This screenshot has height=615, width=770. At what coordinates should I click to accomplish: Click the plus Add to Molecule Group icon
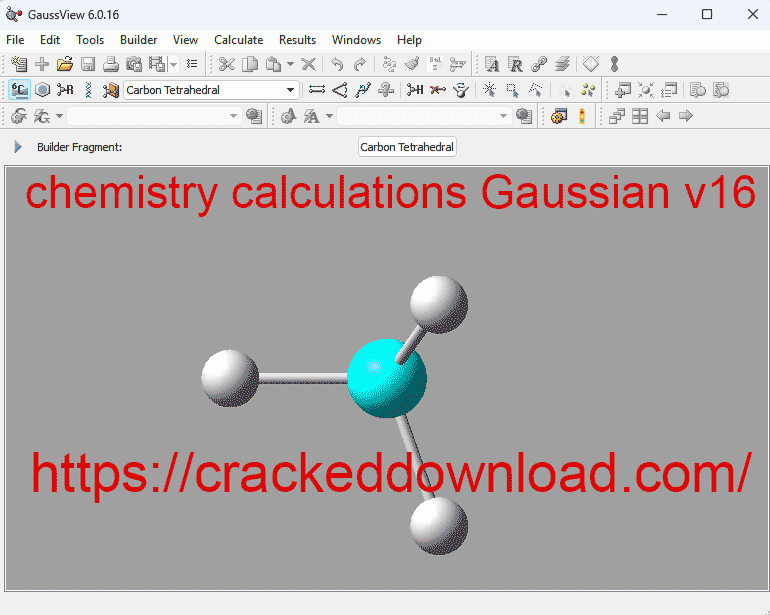tap(42, 64)
